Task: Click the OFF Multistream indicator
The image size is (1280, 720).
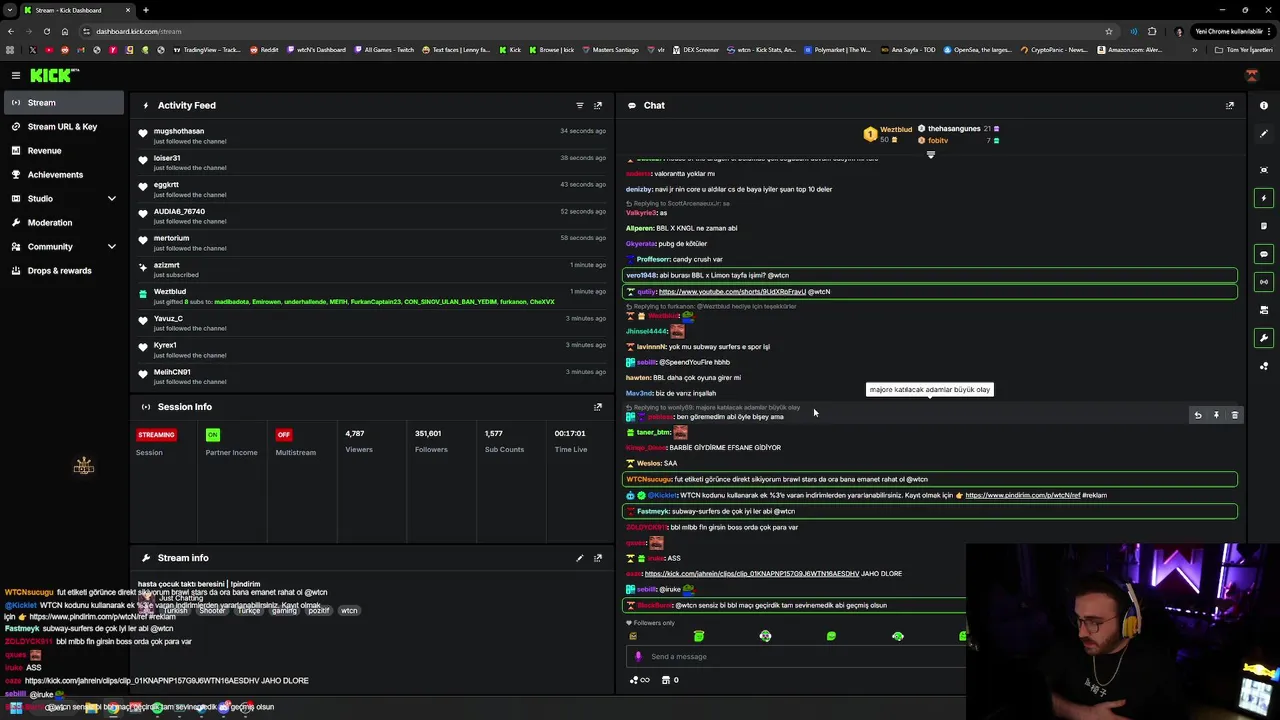Action: pyautogui.click(x=284, y=435)
